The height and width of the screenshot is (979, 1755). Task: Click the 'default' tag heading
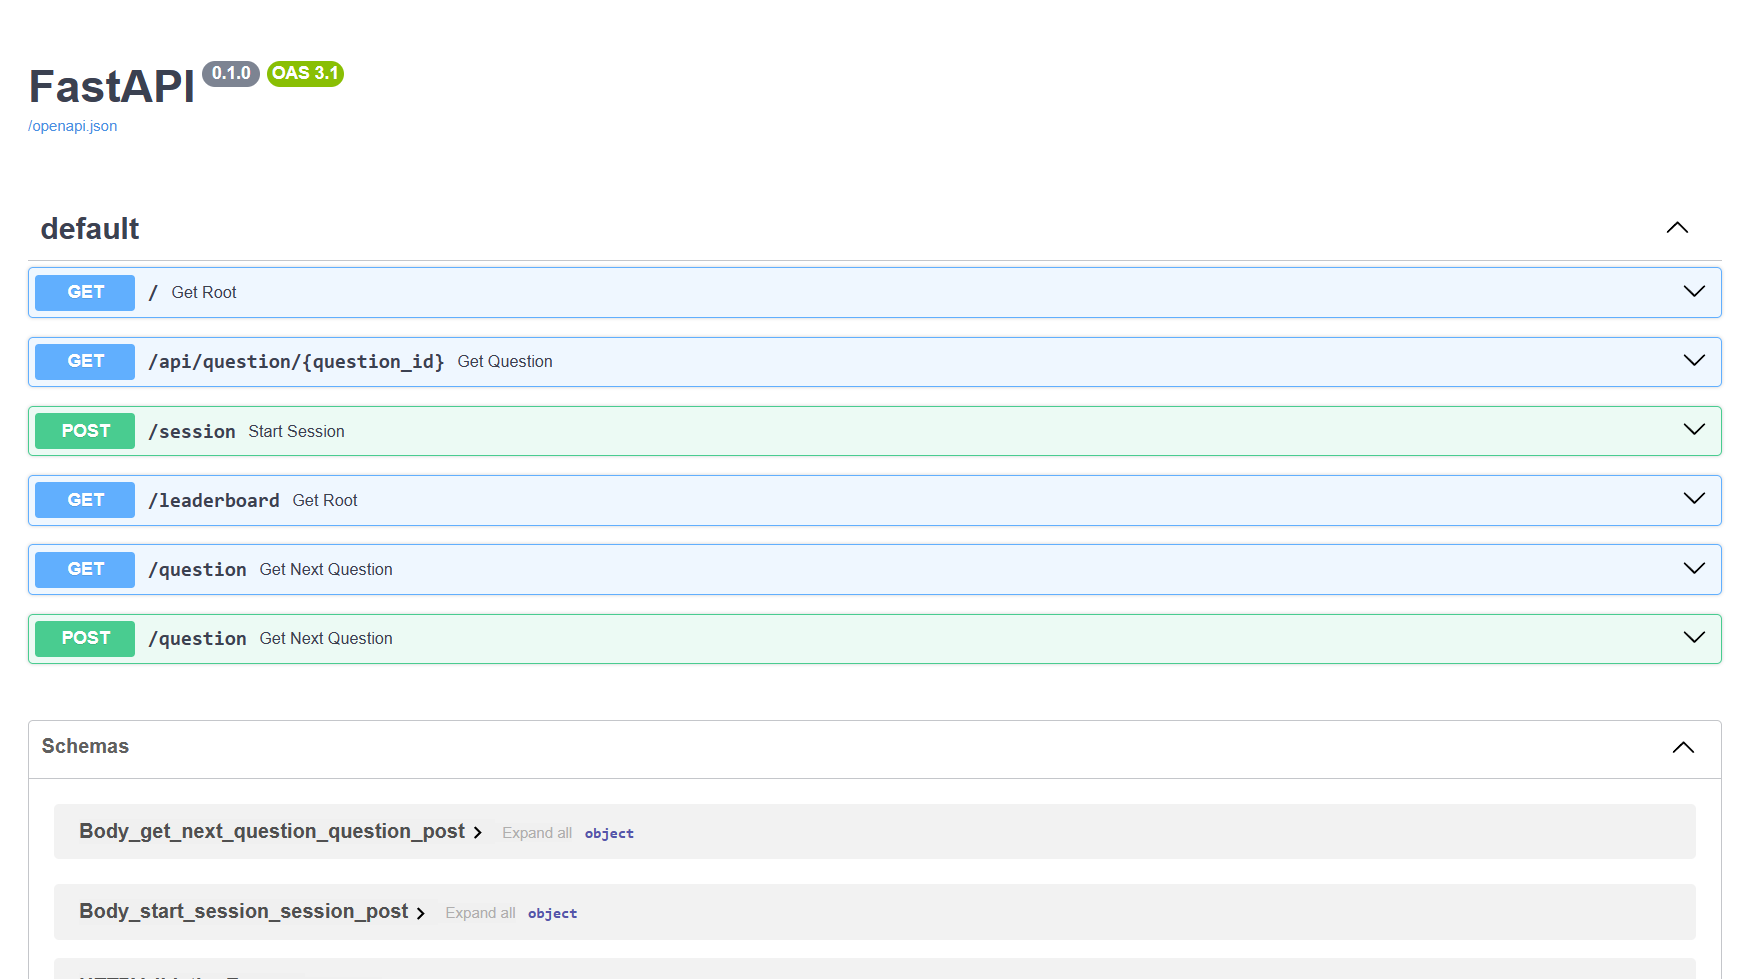click(x=90, y=229)
